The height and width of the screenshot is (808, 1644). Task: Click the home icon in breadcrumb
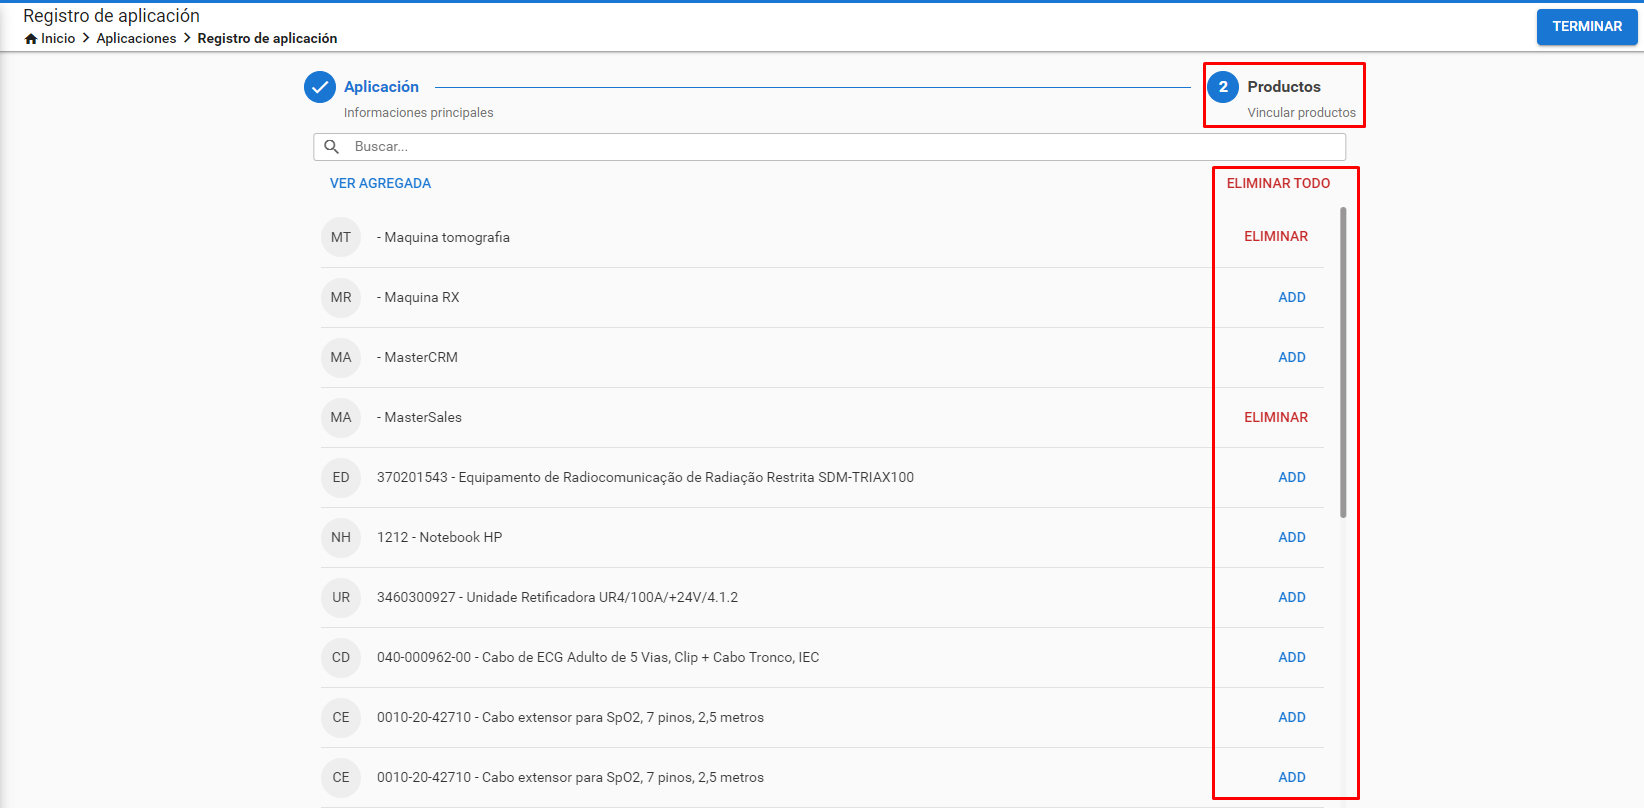pyautogui.click(x=31, y=39)
